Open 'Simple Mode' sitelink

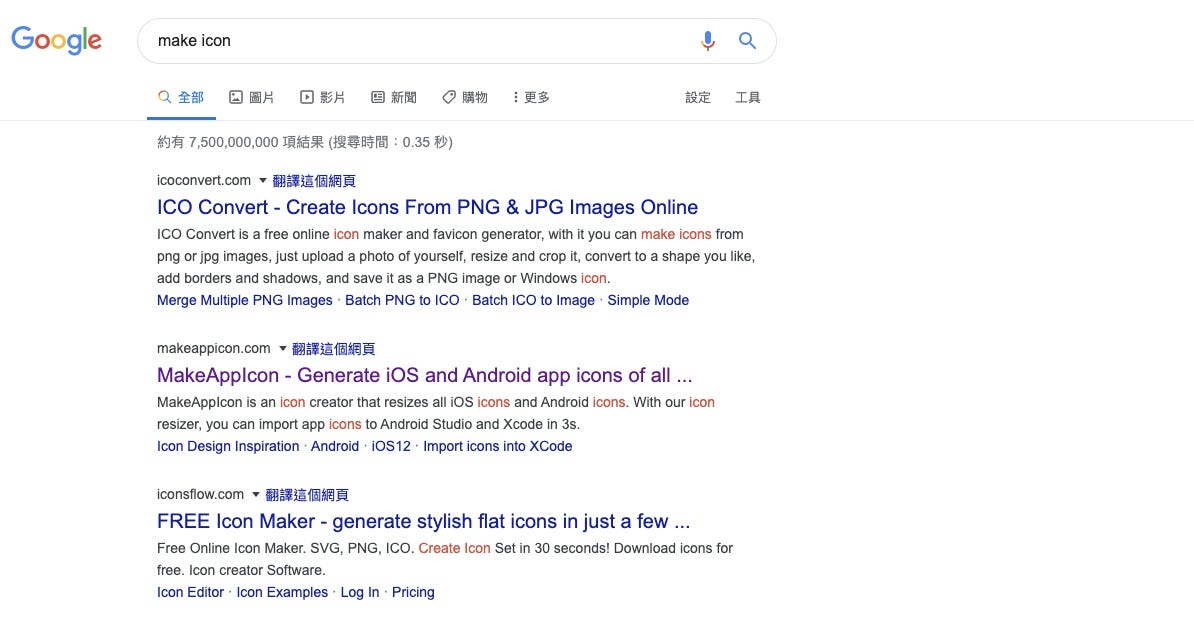tap(648, 300)
